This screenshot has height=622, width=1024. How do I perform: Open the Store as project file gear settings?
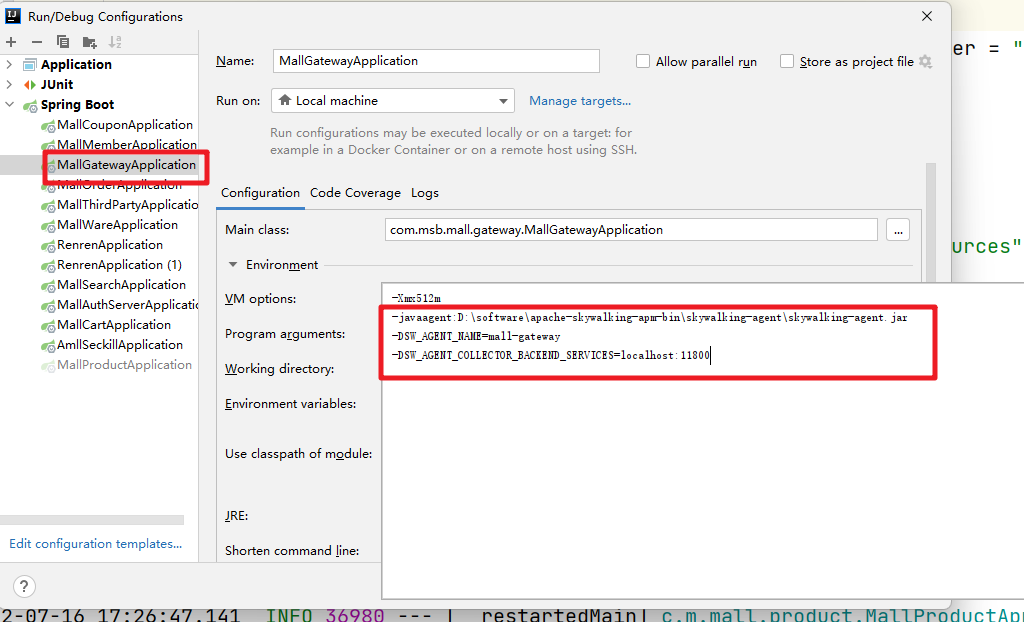click(925, 61)
